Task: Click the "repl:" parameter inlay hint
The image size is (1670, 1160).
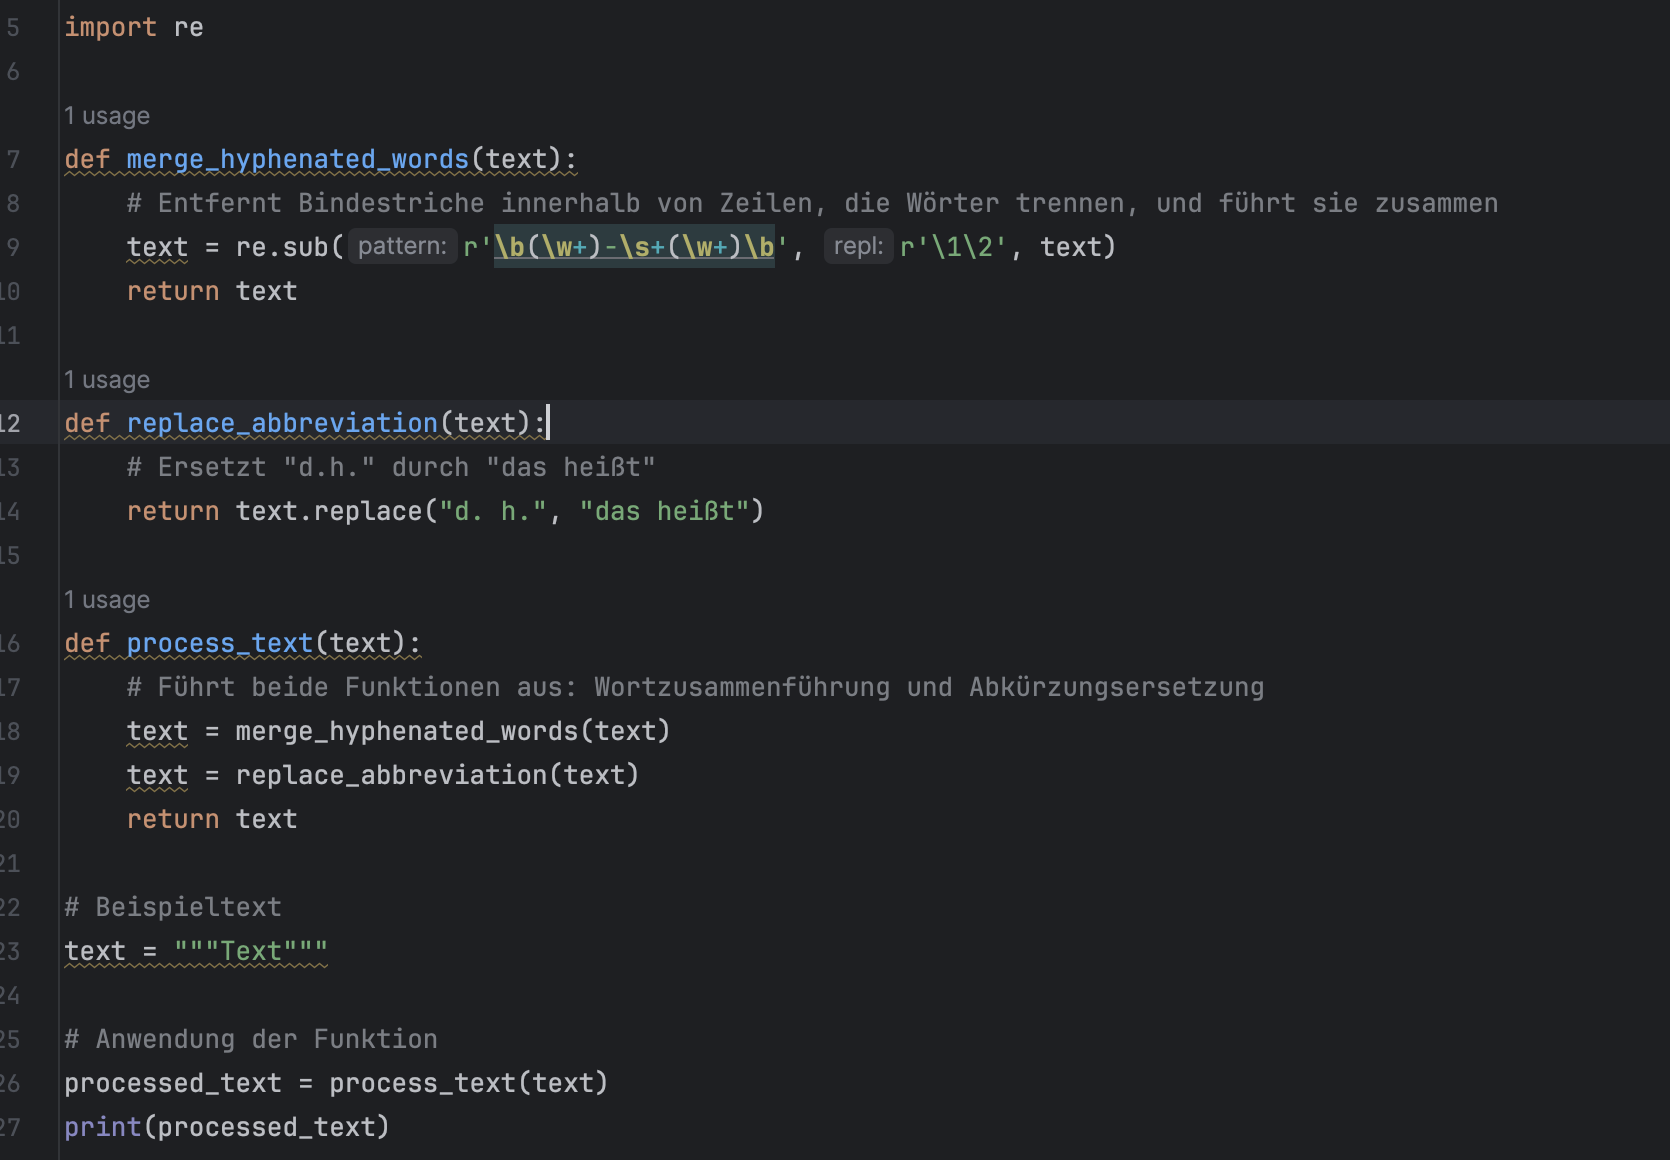Action: tap(857, 246)
